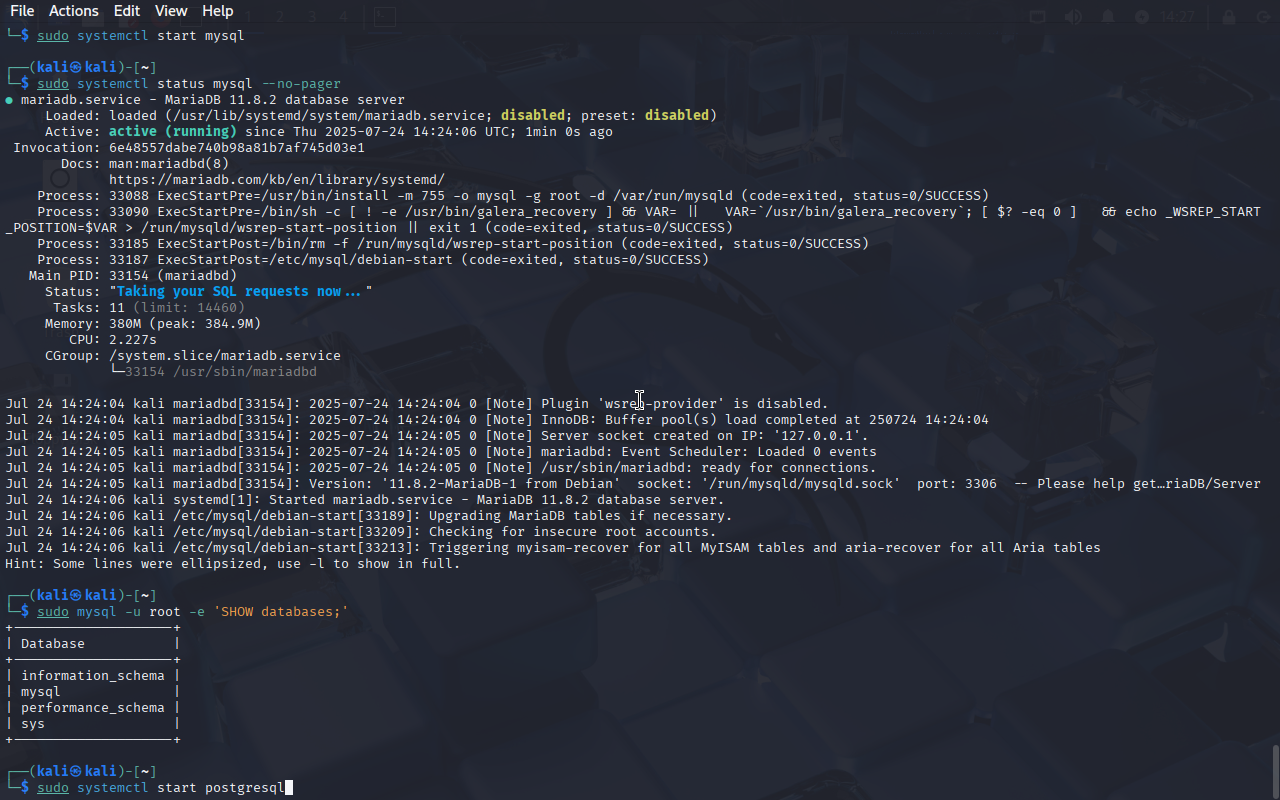The width and height of the screenshot is (1280, 800).
Task: Click the 'InnoDB: Buffer pool(s) load completed' log line
Action: [x=497, y=420]
